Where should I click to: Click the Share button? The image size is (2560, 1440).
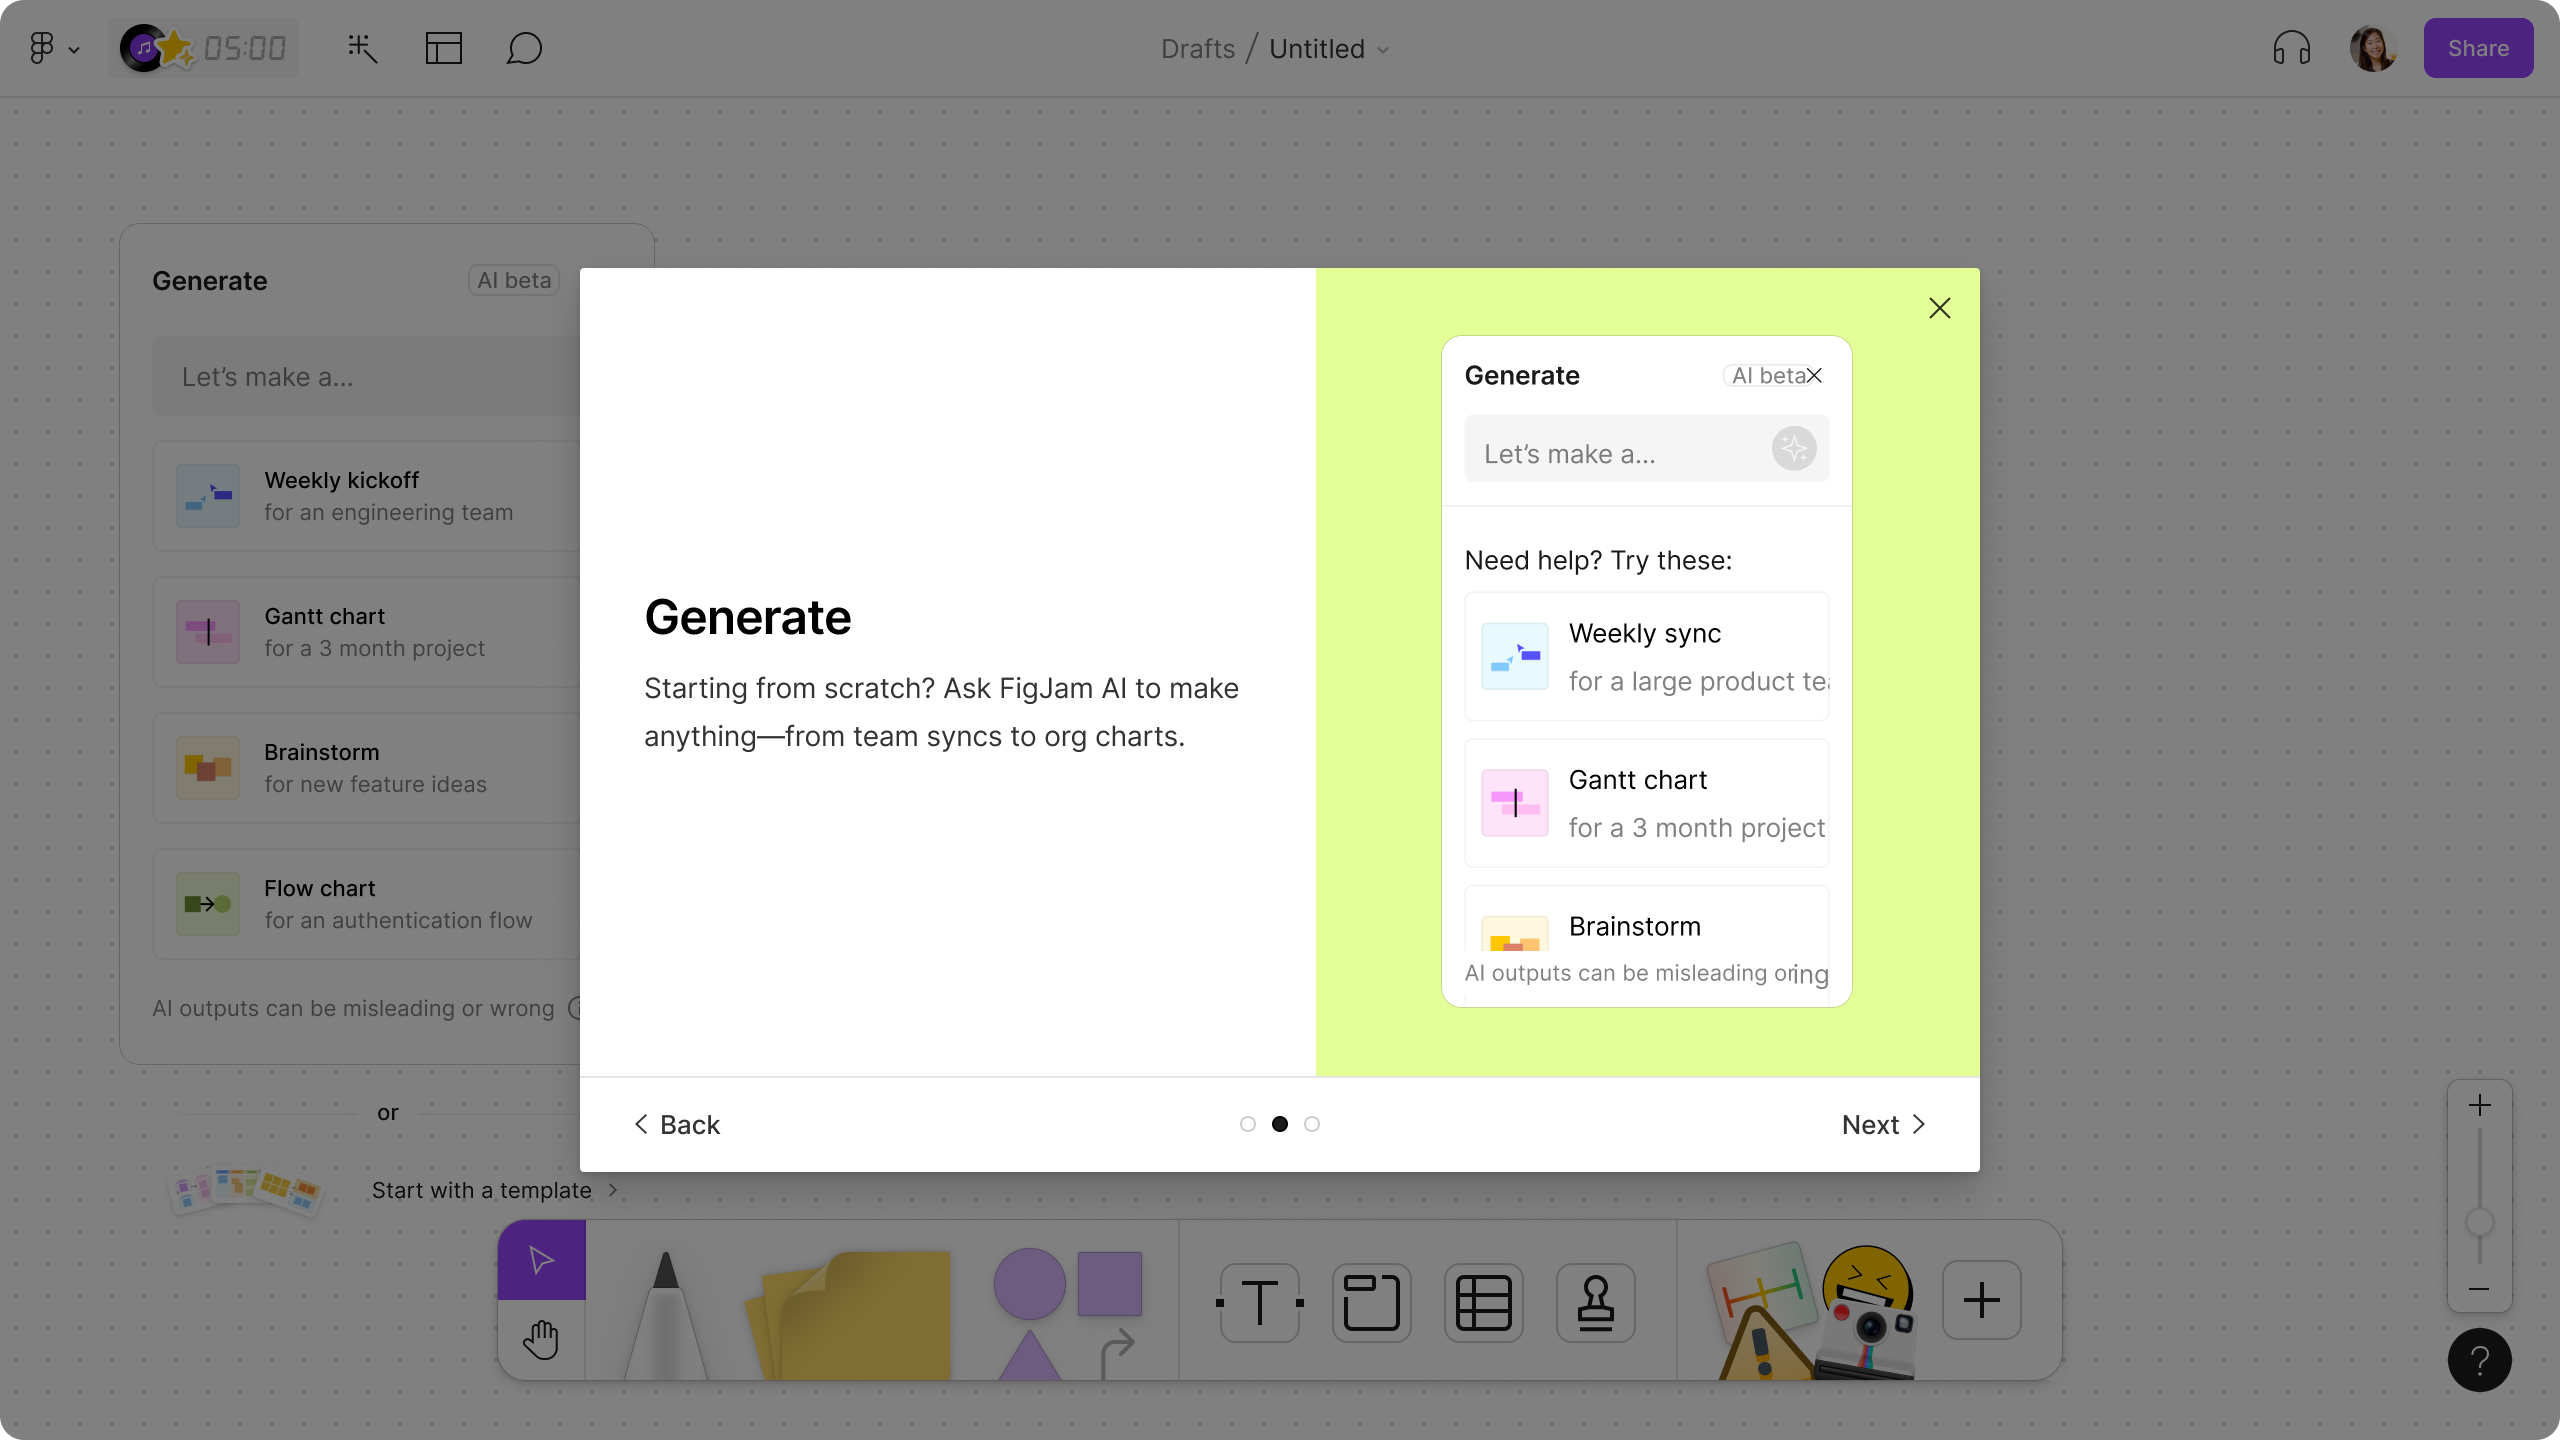[2478, 48]
